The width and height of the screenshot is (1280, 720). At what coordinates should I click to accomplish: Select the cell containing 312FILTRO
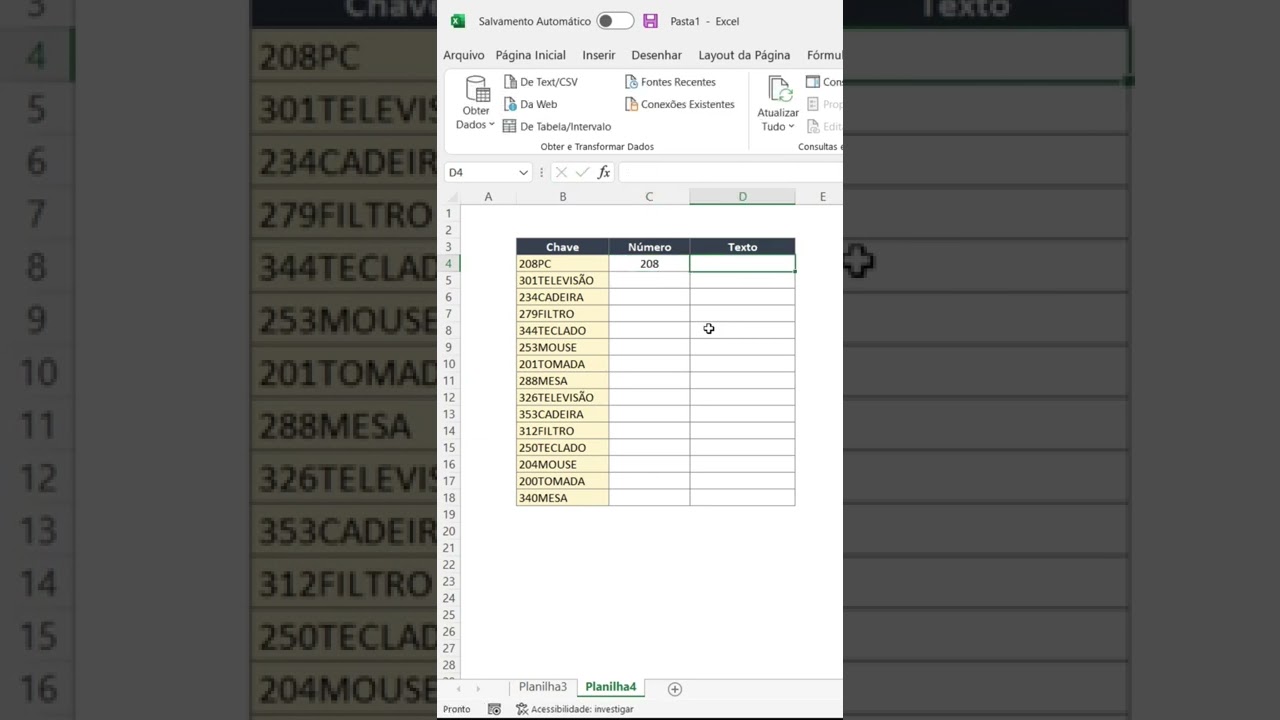[x=562, y=431]
